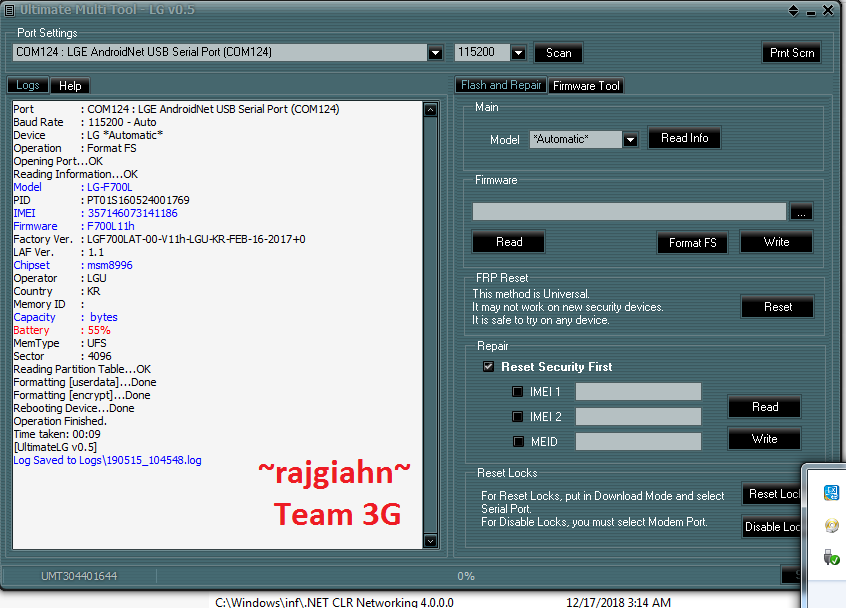This screenshot has height=608, width=846.
Task: Switch to the Logs tab
Action: [28, 85]
